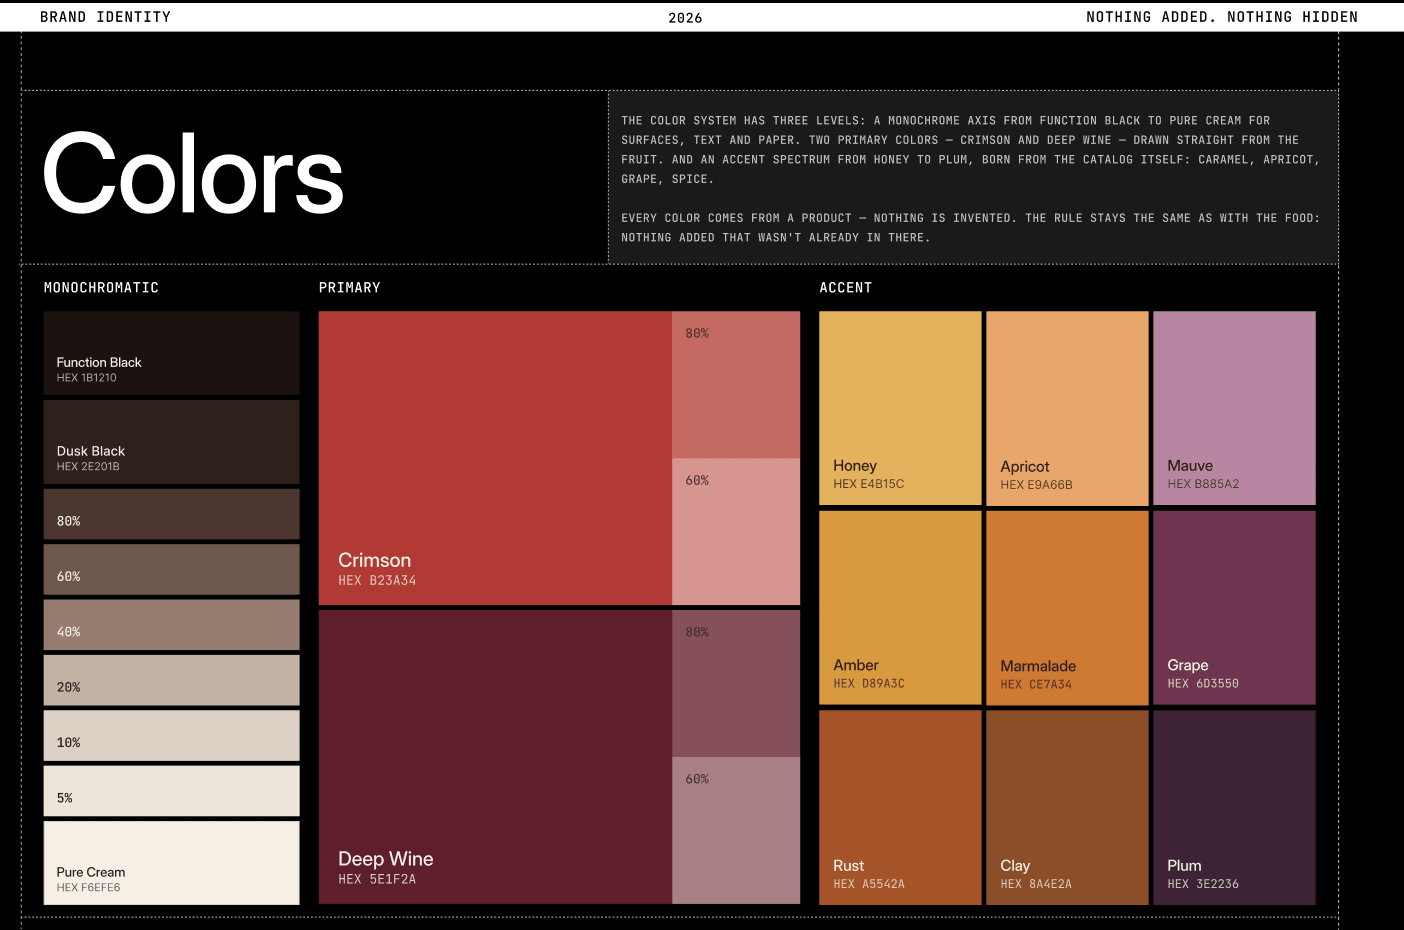This screenshot has width=1404, height=930.
Task: Select the Clay accent swatch
Action: tap(1067, 807)
